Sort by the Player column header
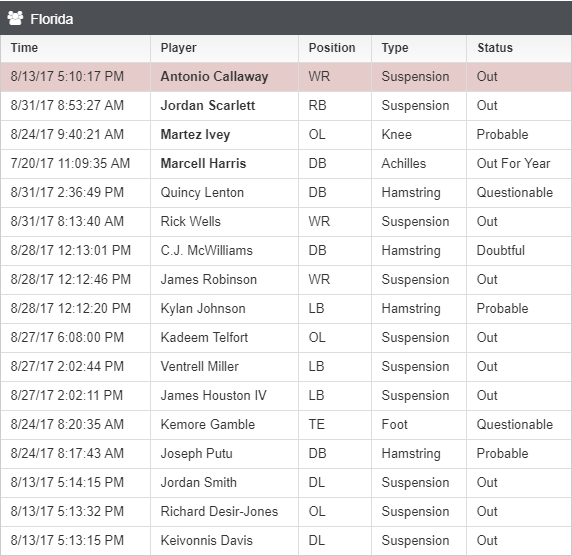This screenshot has width=572, height=556. coord(178,48)
